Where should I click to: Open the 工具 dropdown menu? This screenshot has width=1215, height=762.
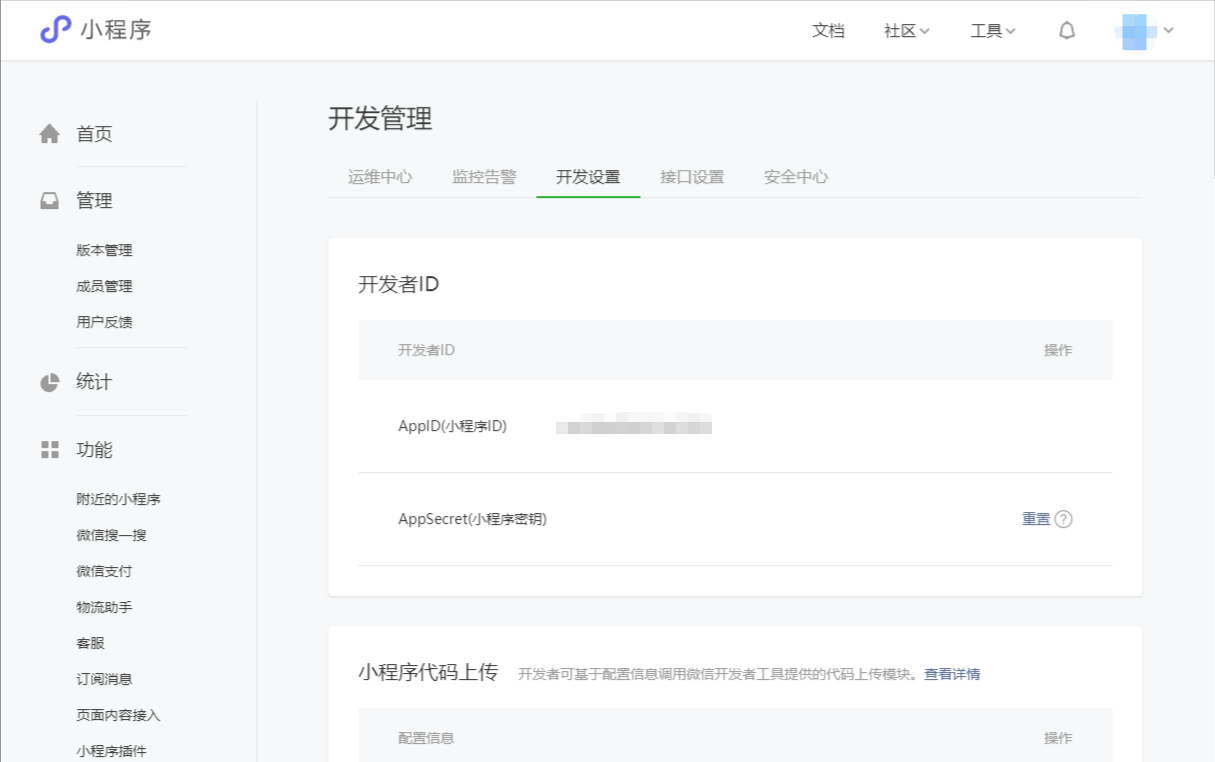coord(991,30)
